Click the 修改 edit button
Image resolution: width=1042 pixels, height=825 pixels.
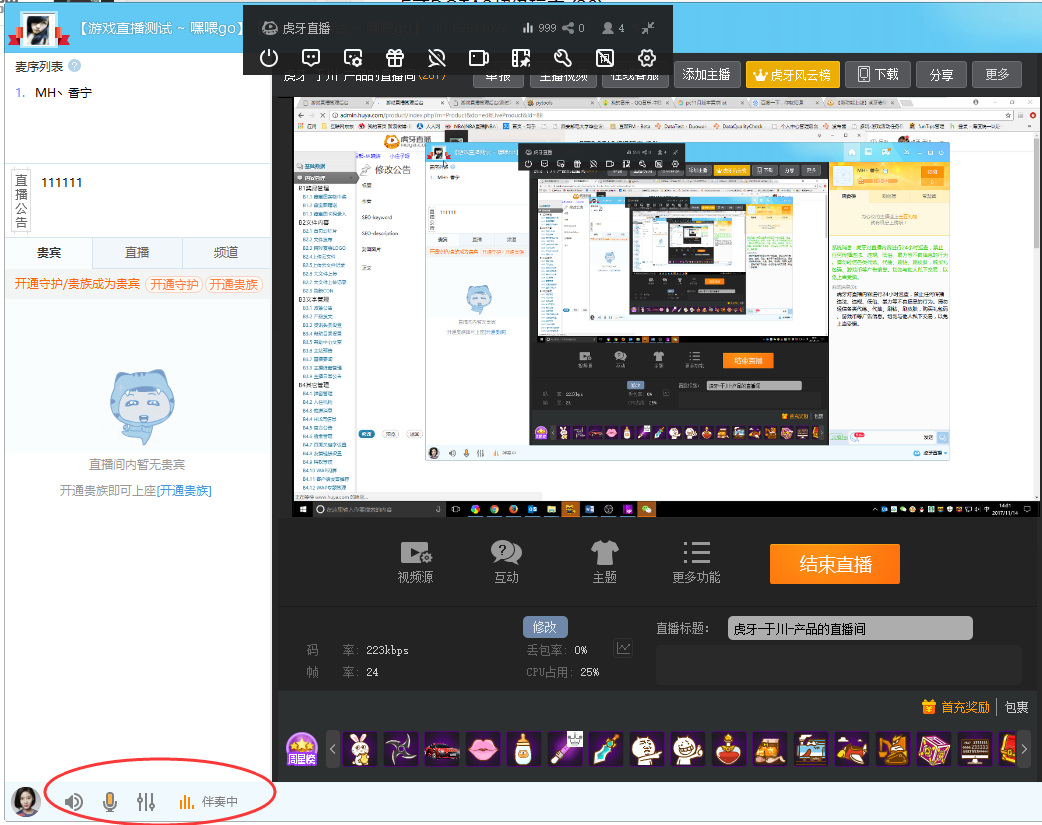[x=545, y=627]
